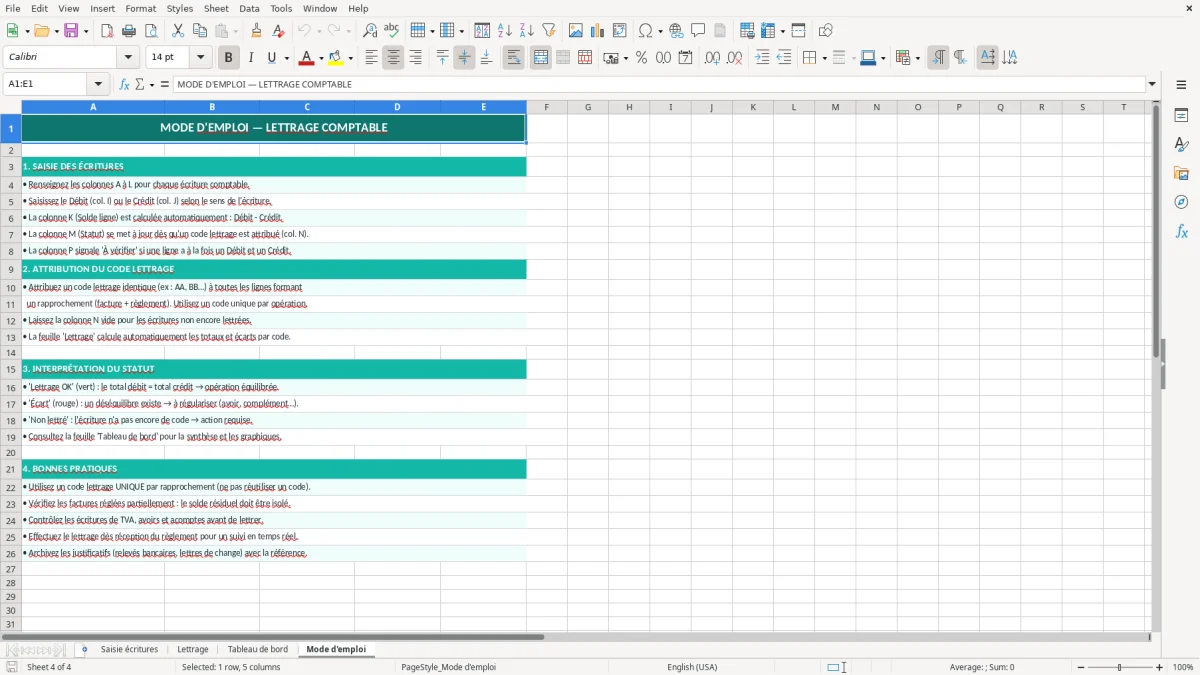The width and height of the screenshot is (1200, 675).
Task: Click the formula input line
Action: click(x=659, y=84)
